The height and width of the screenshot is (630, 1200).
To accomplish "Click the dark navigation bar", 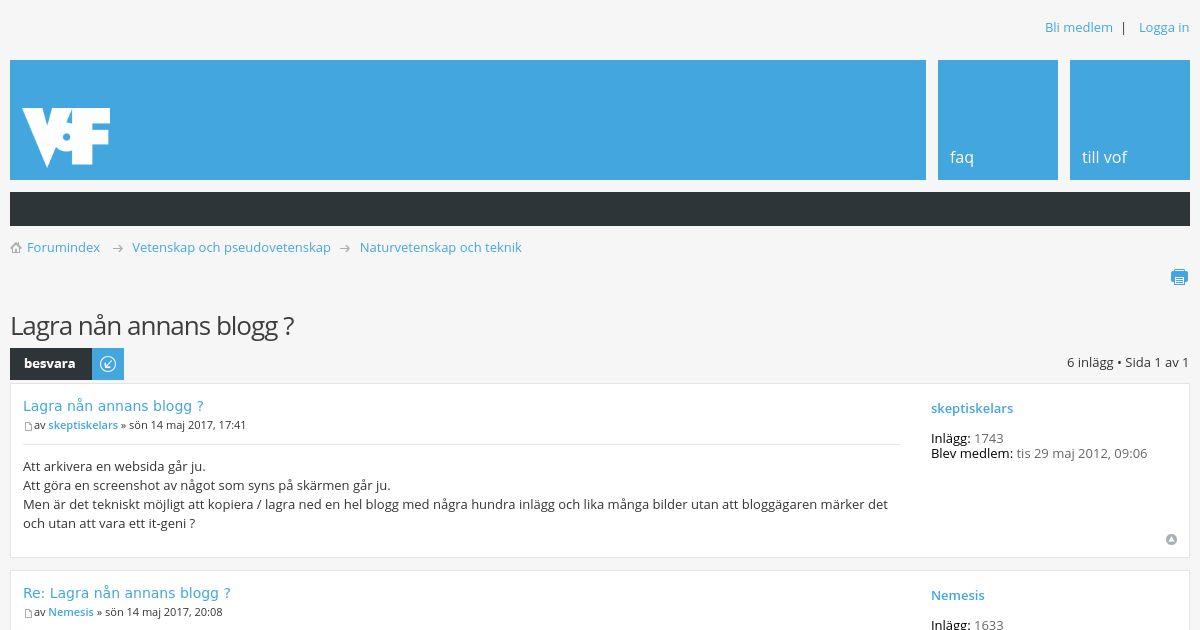I will coord(600,209).
